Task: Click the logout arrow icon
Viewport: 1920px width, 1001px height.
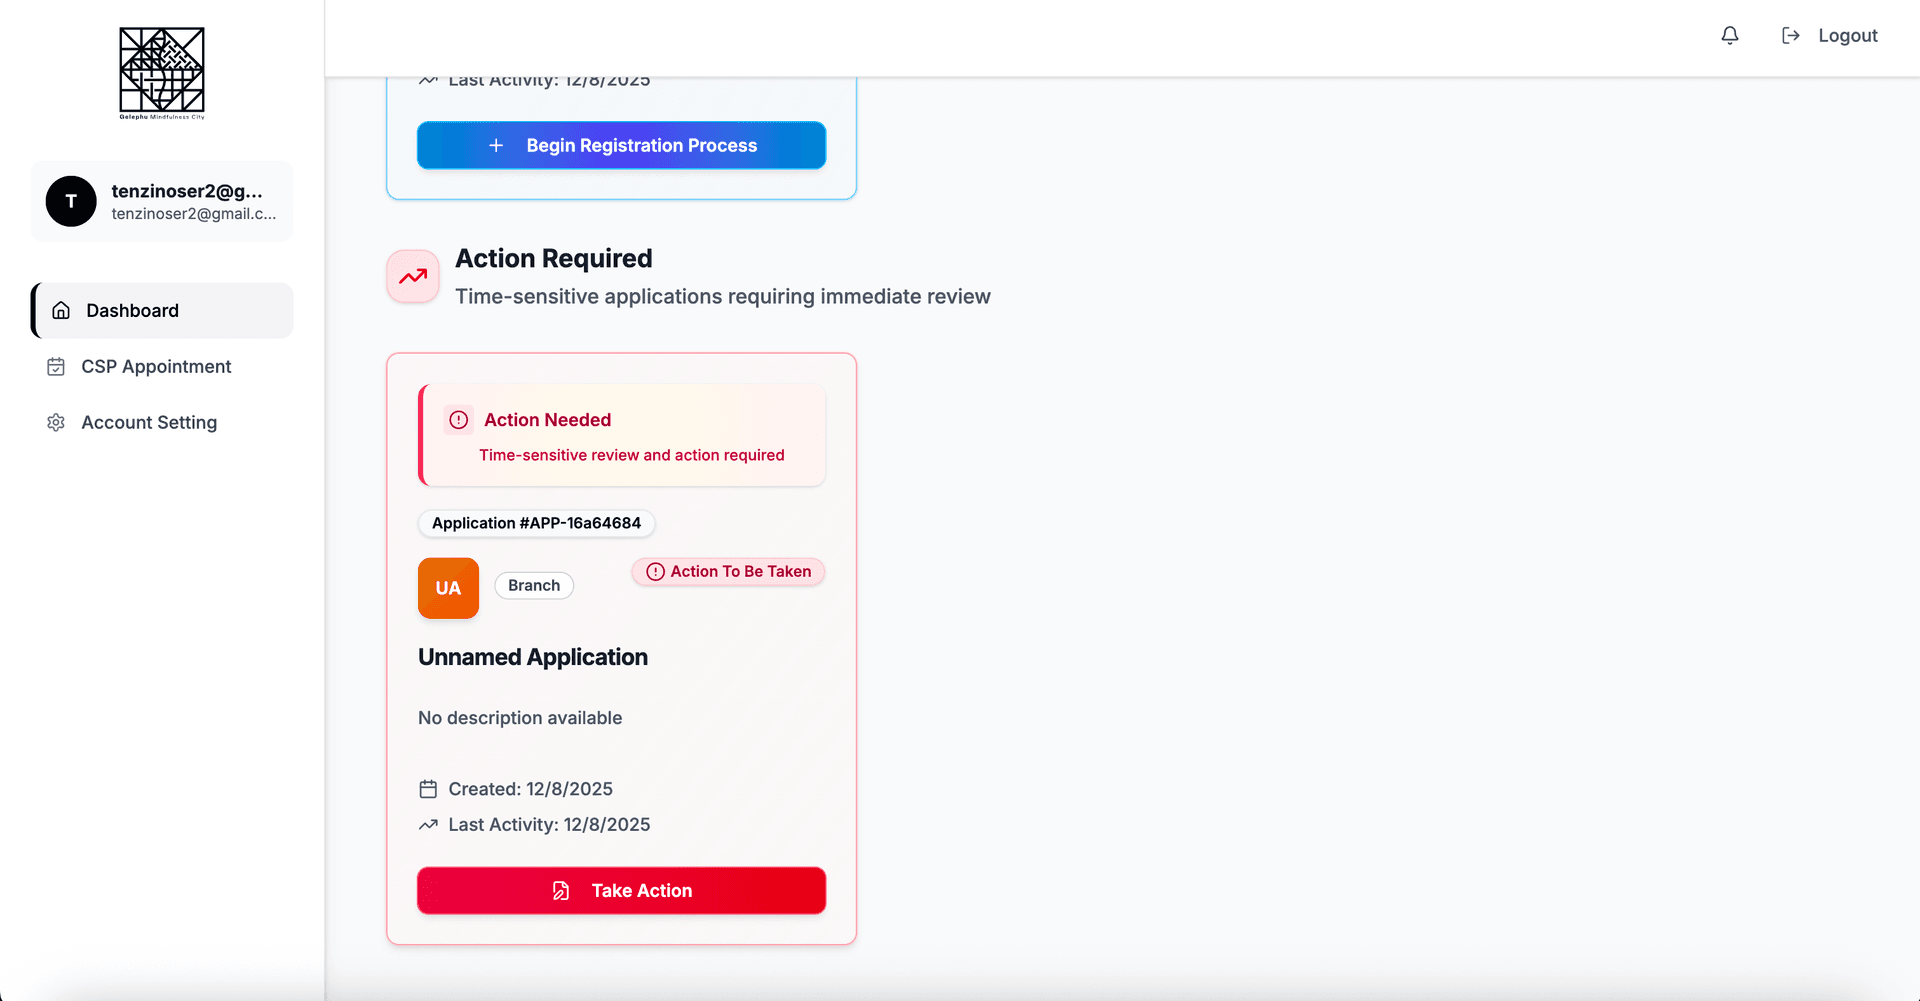Action: [x=1791, y=36]
